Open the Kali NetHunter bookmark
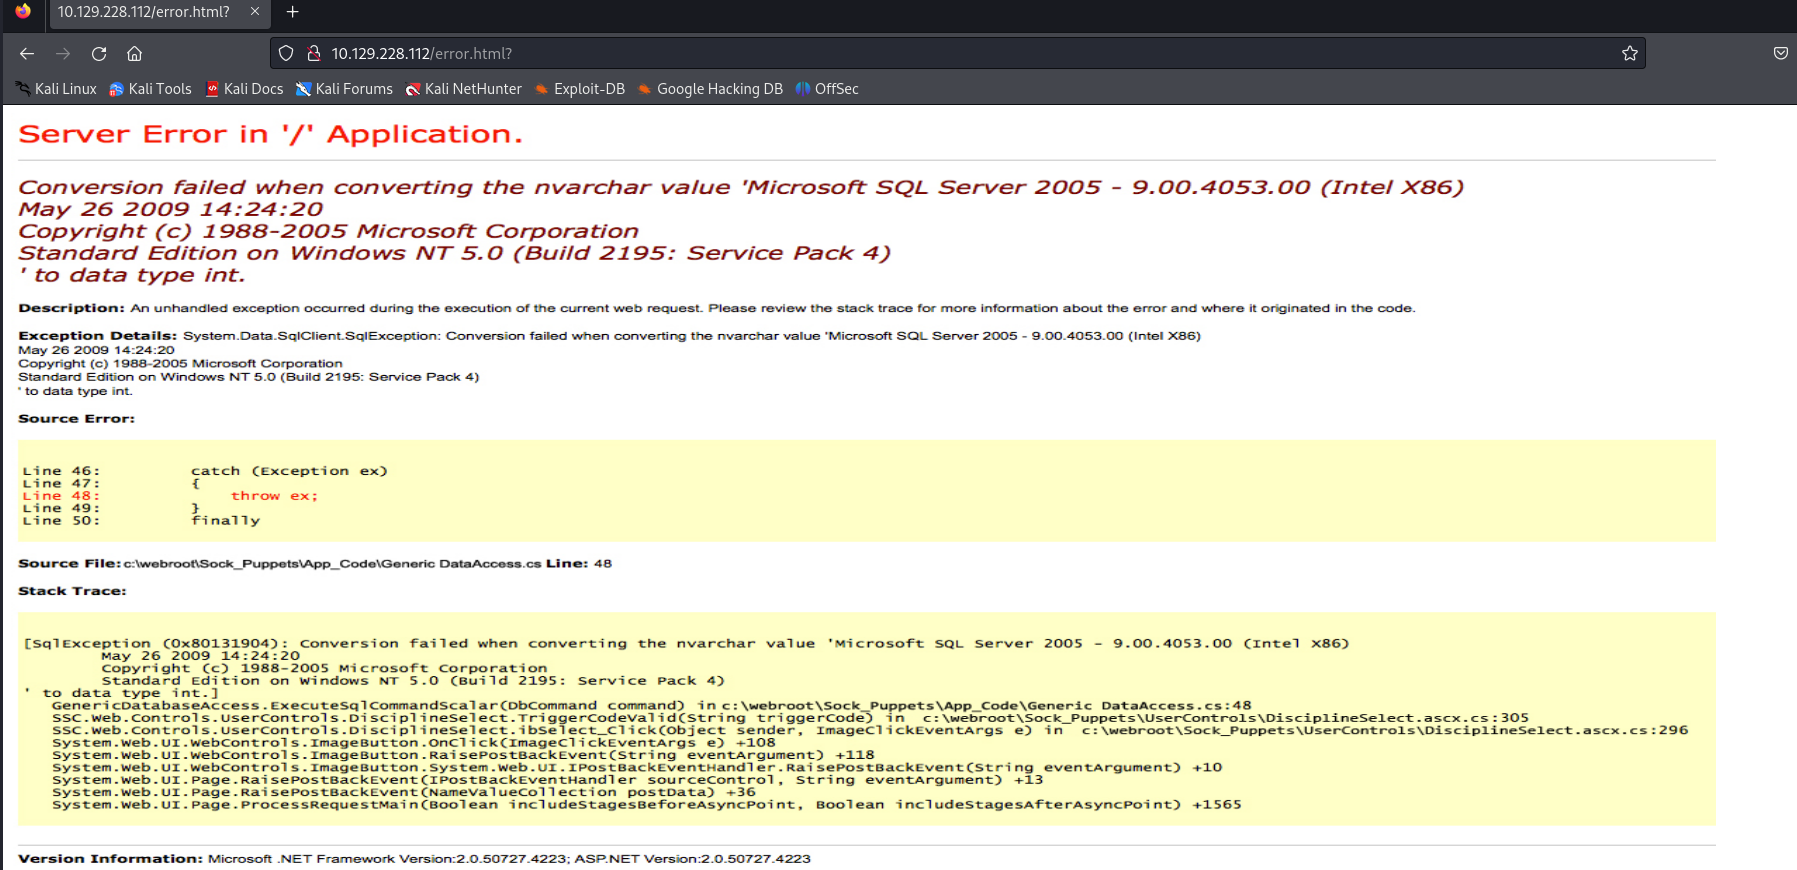The width and height of the screenshot is (1797, 870). [x=463, y=89]
